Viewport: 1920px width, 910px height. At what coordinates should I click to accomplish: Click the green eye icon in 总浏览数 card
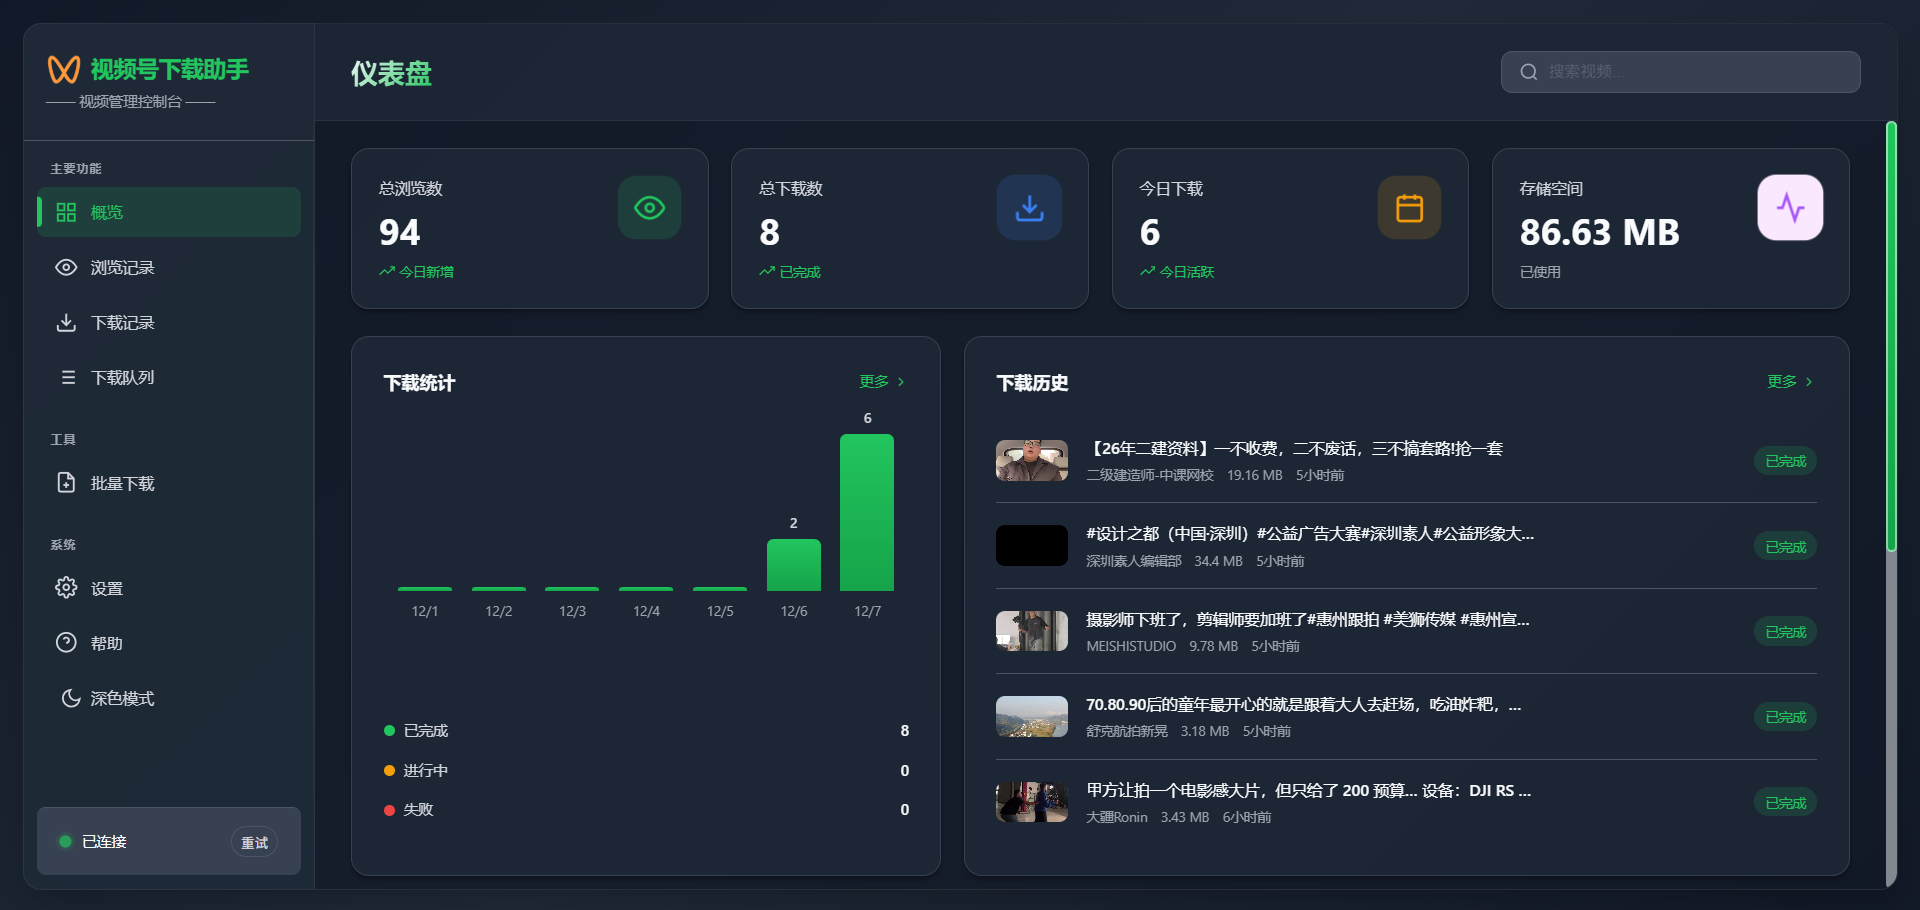click(649, 208)
